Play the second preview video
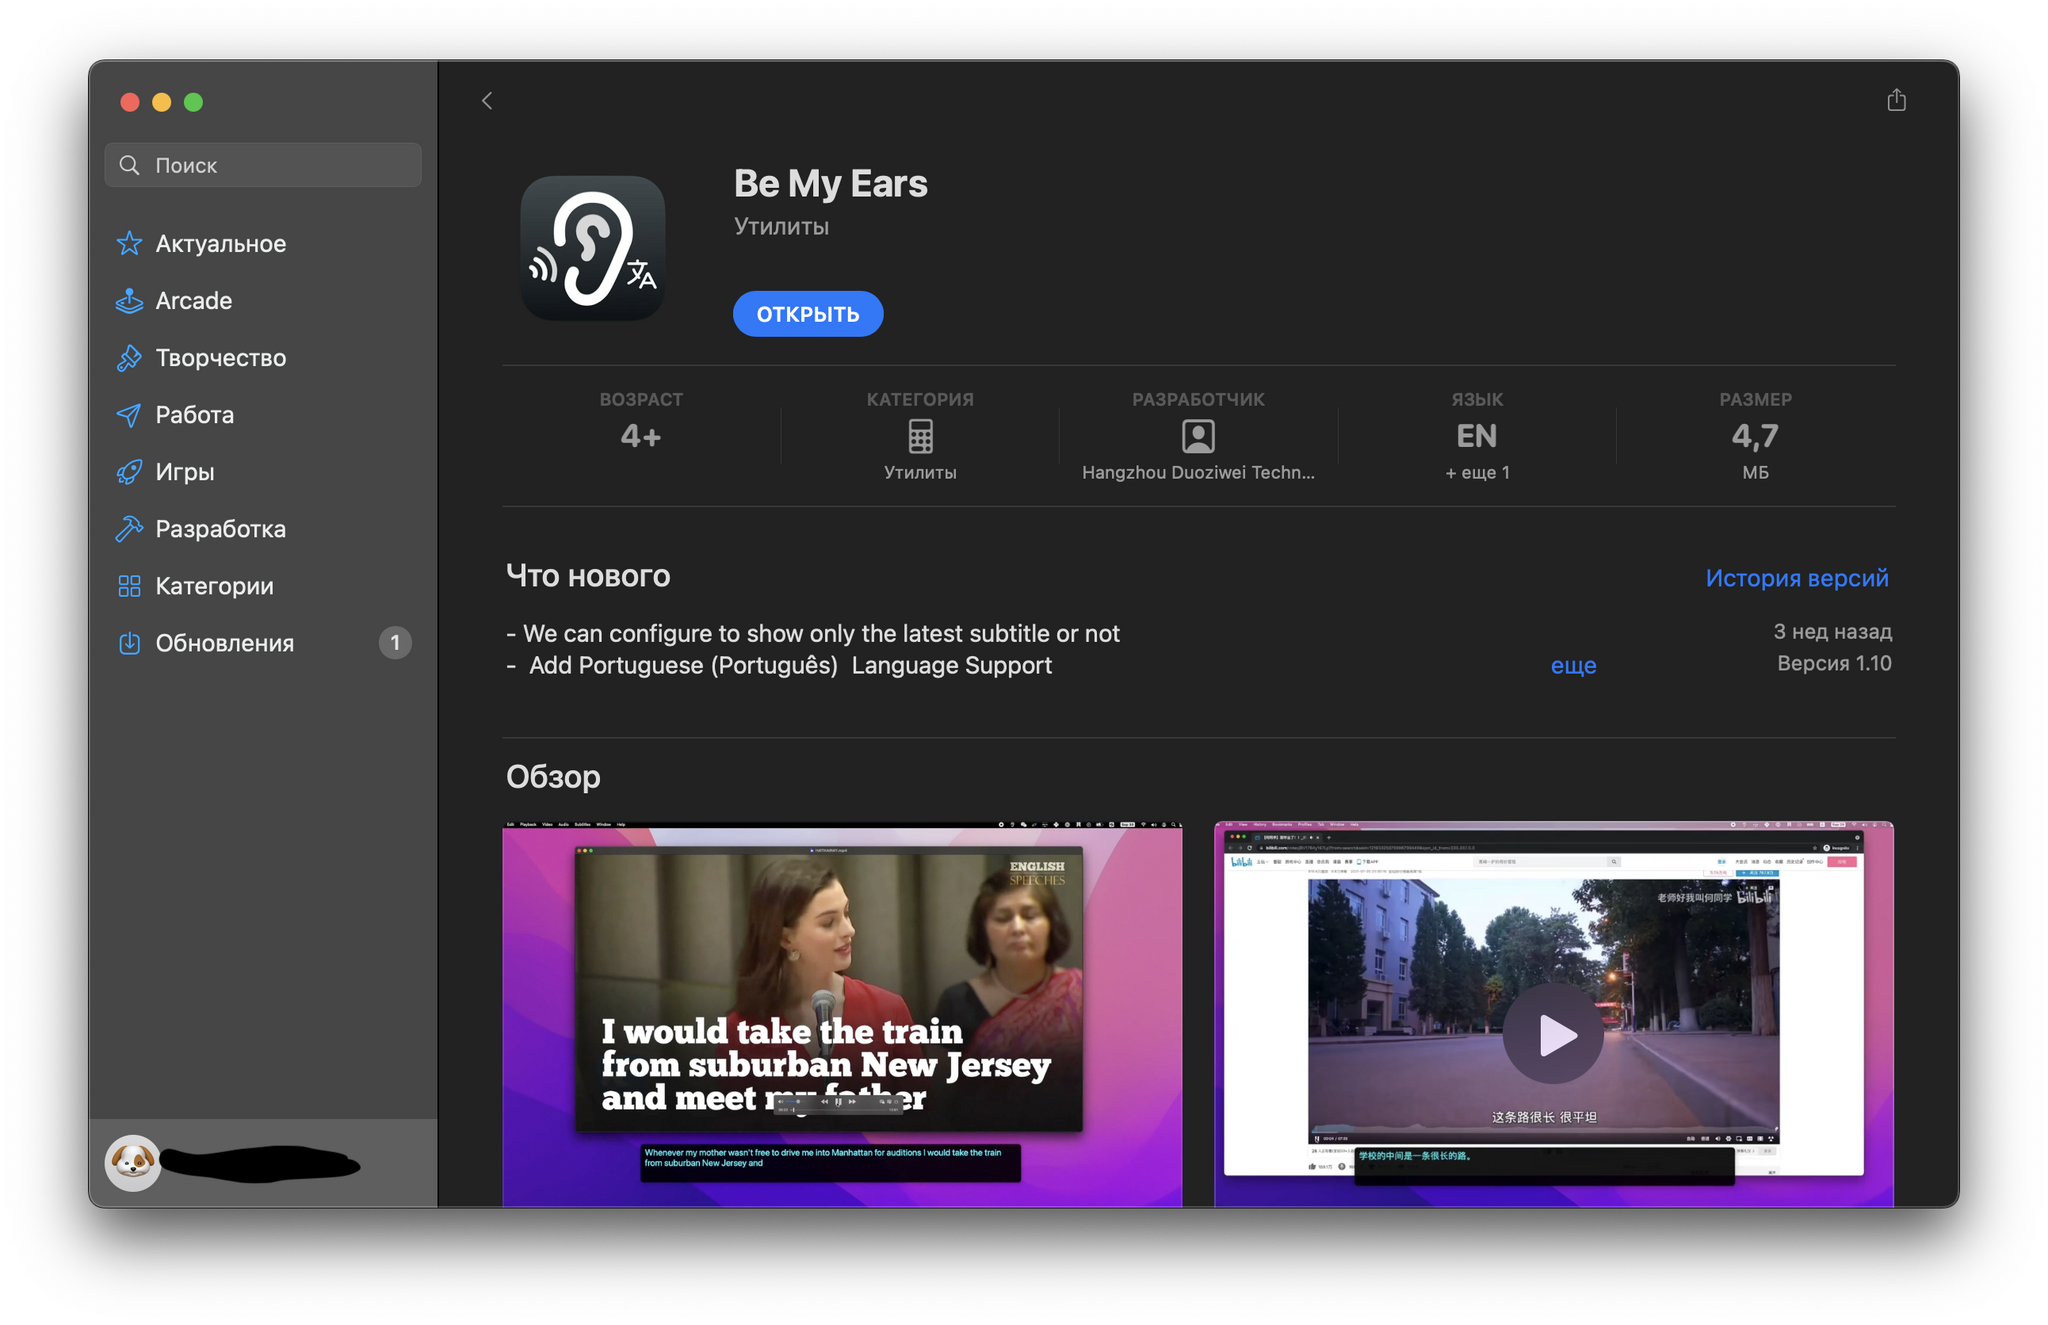Screen dimensions: 2048x1325 pos(1553,1034)
